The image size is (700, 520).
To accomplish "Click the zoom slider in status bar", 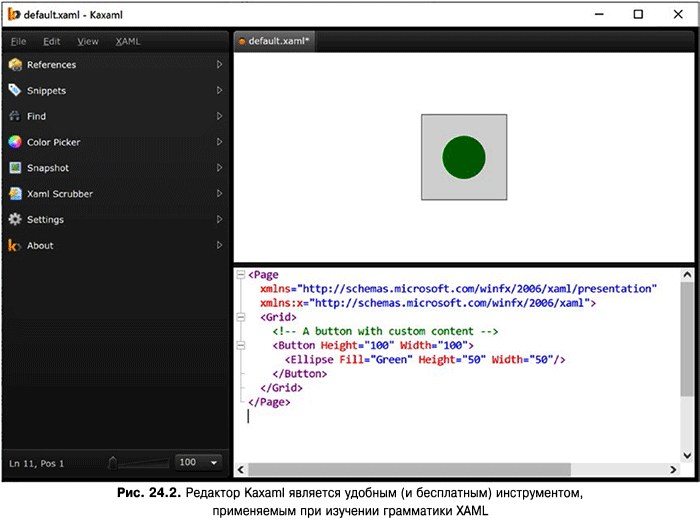I will point(140,463).
